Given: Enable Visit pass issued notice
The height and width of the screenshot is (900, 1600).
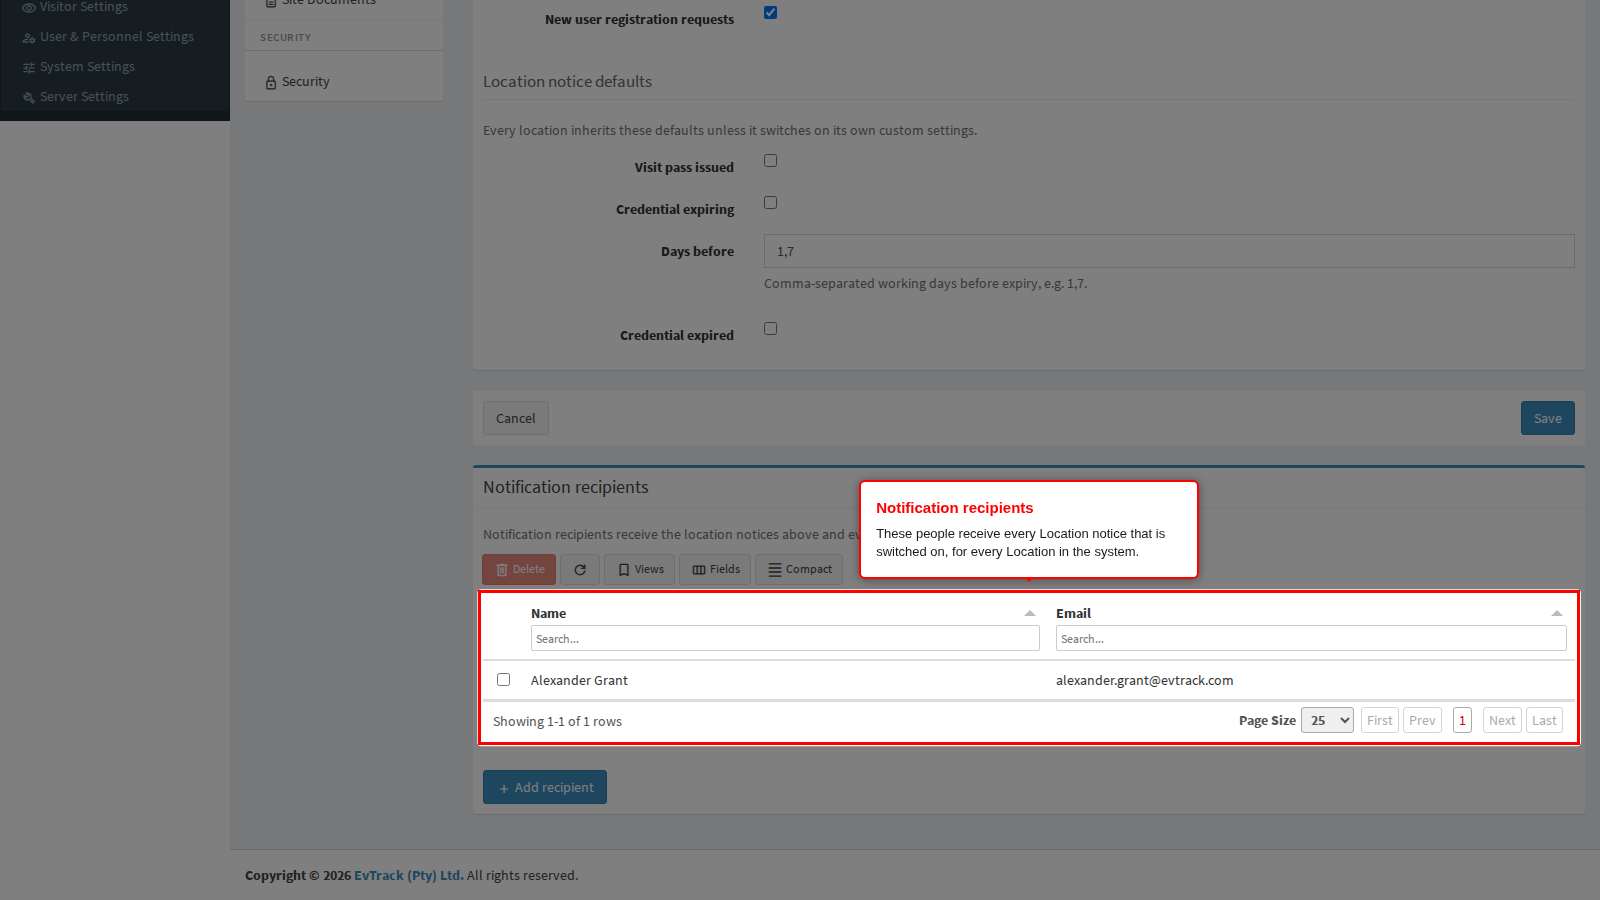Looking at the screenshot, I should (x=770, y=161).
